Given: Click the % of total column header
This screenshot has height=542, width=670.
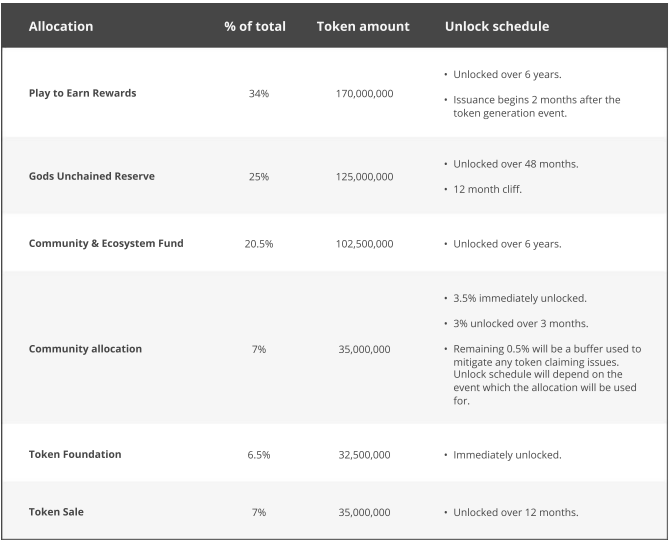Looking at the screenshot, I should [x=255, y=26].
